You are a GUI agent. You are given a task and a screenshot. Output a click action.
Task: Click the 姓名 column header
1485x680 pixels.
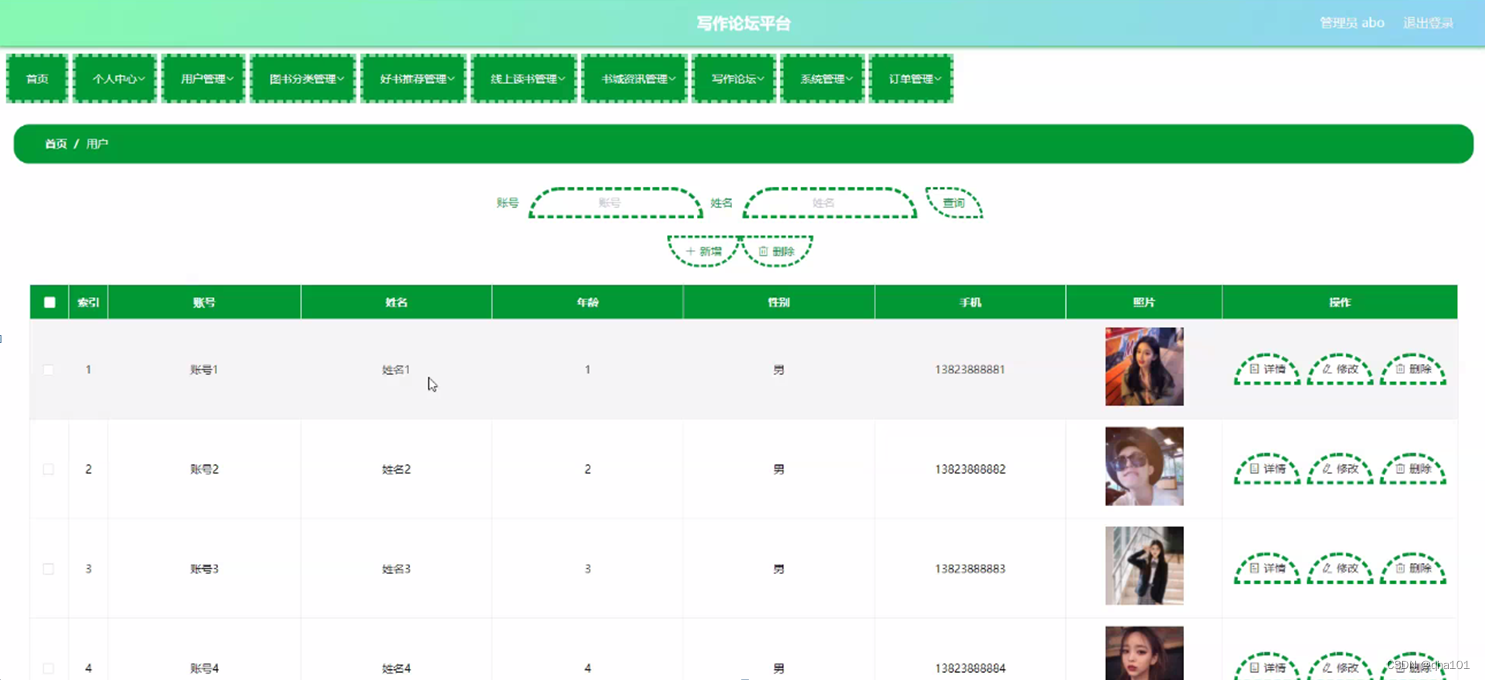click(396, 302)
